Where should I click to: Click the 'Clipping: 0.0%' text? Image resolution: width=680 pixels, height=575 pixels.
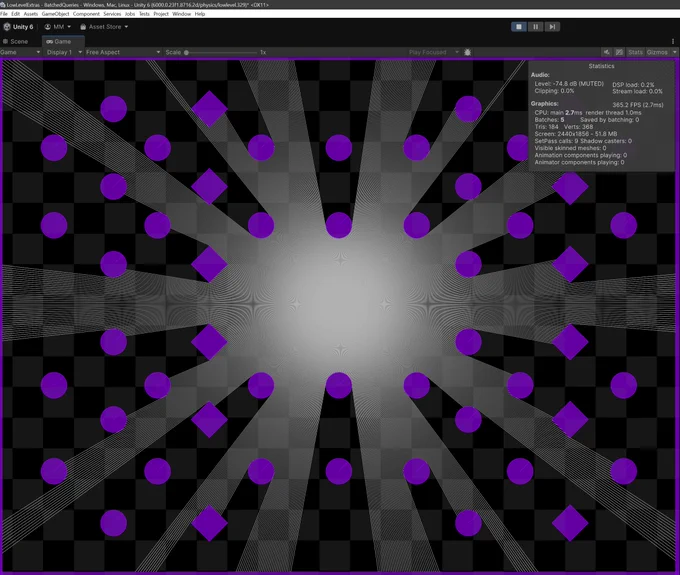click(554, 91)
